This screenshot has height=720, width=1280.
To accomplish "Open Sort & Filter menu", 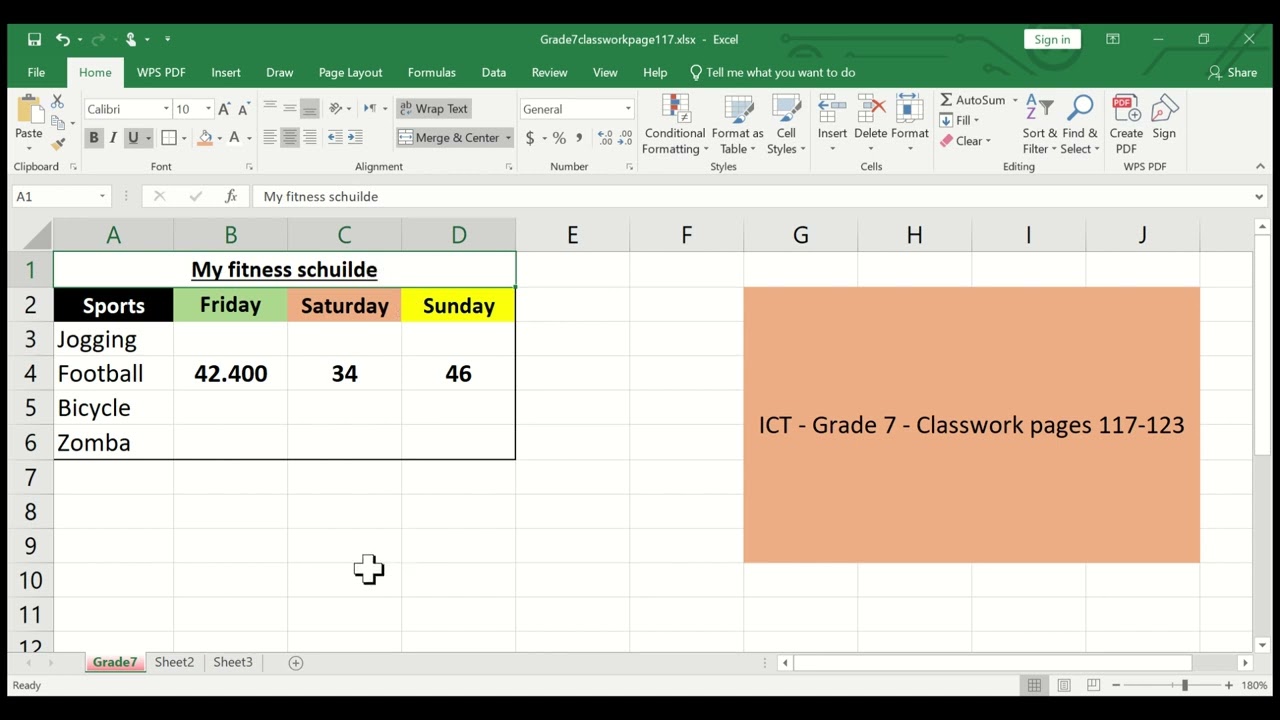I will tap(1039, 125).
